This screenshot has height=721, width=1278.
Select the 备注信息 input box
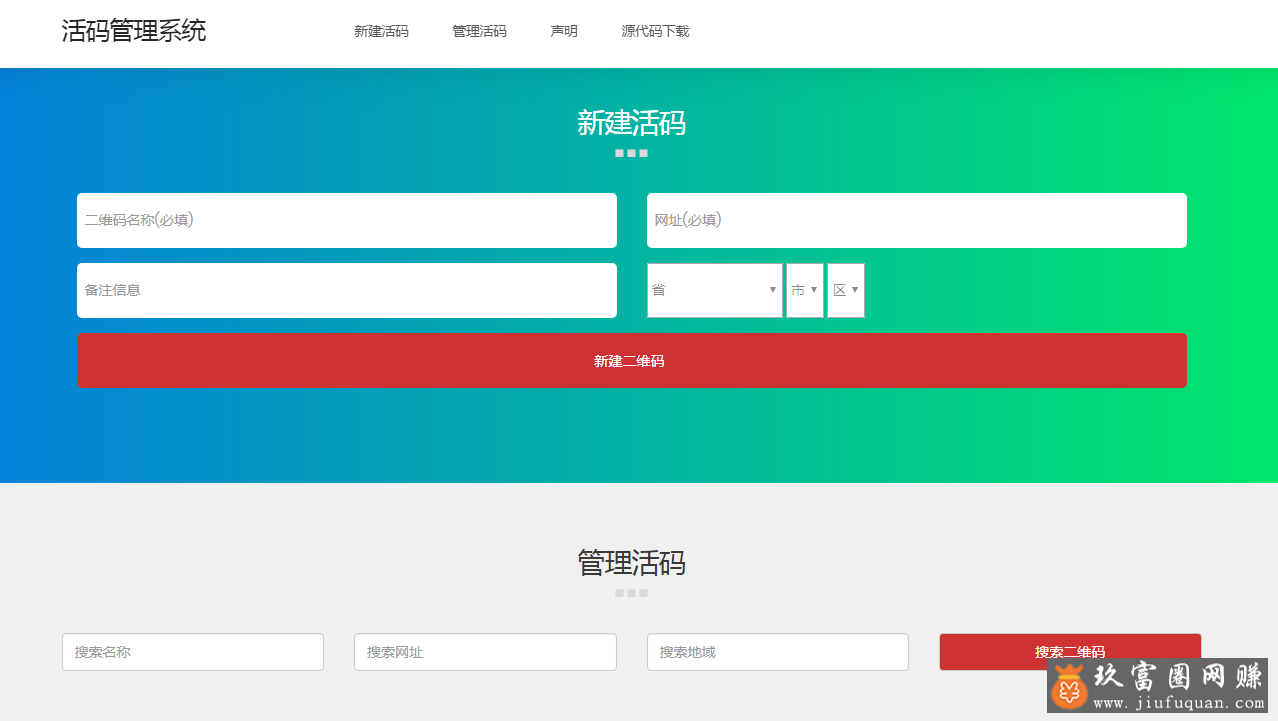[x=346, y=290]
